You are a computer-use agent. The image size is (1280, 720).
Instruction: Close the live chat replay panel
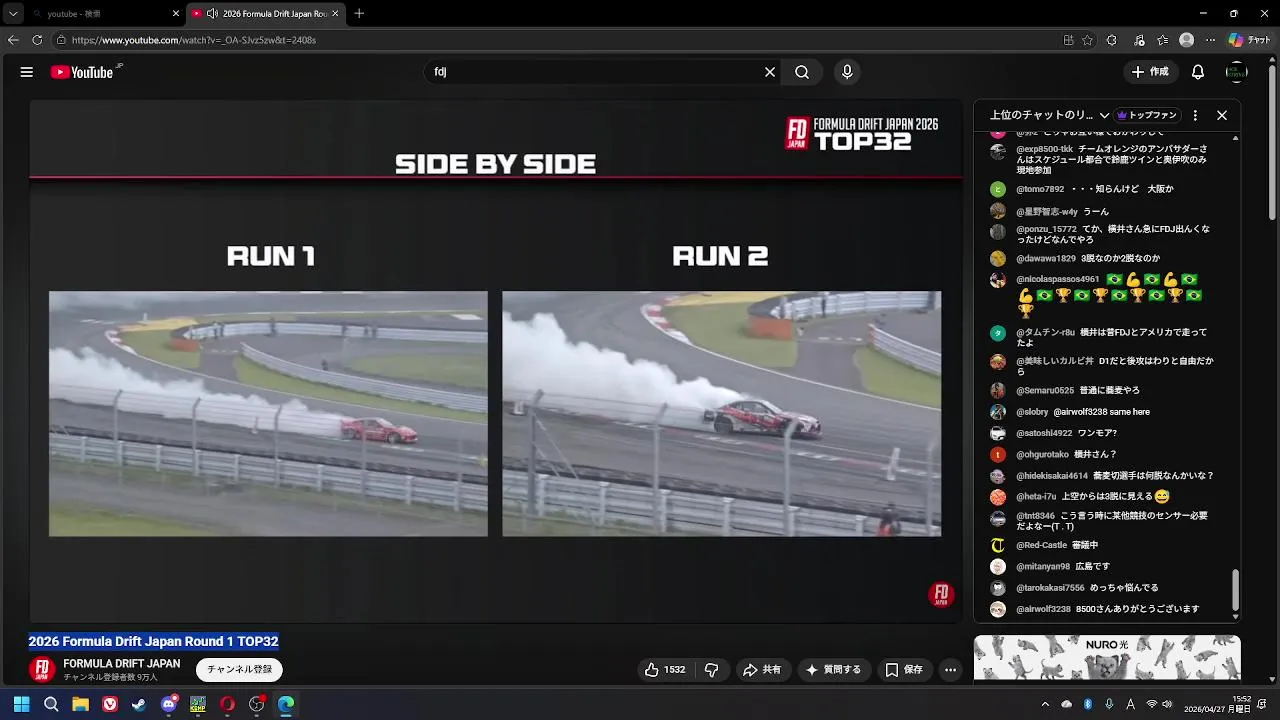pyautogui.click(x=1222, y=115)
